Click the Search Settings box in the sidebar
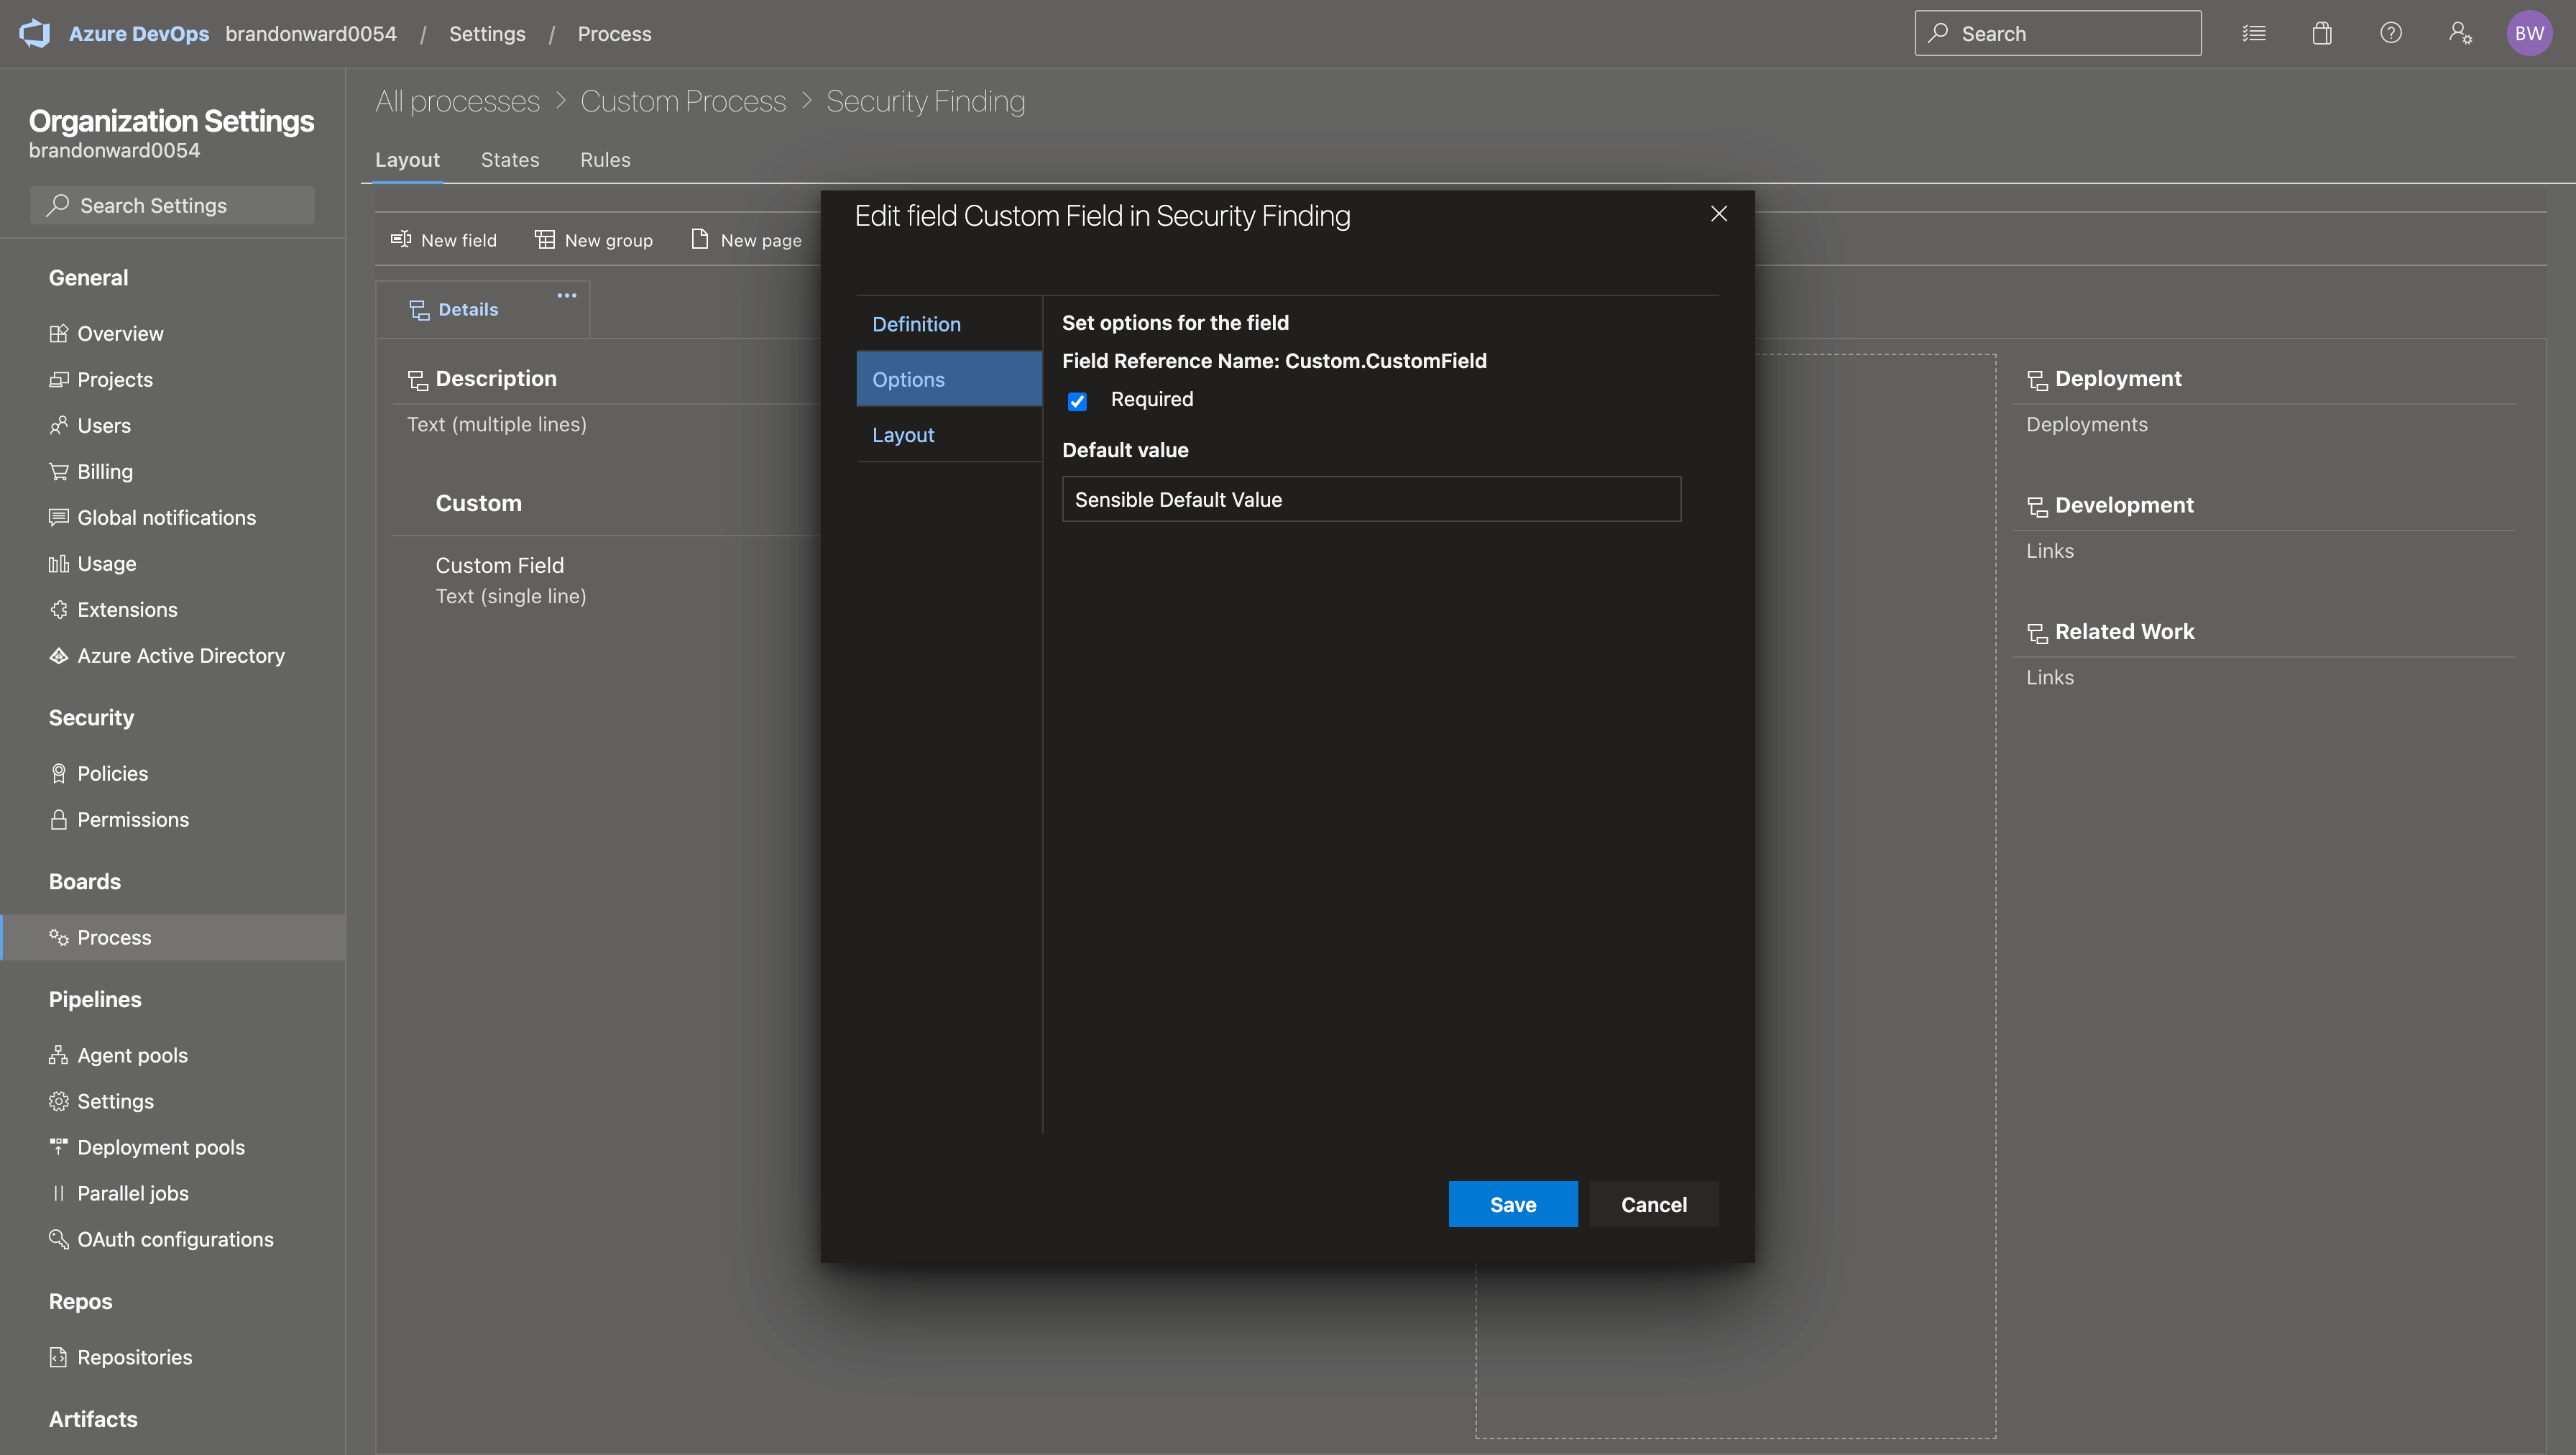The image size is (2576, 1455). 171,205
